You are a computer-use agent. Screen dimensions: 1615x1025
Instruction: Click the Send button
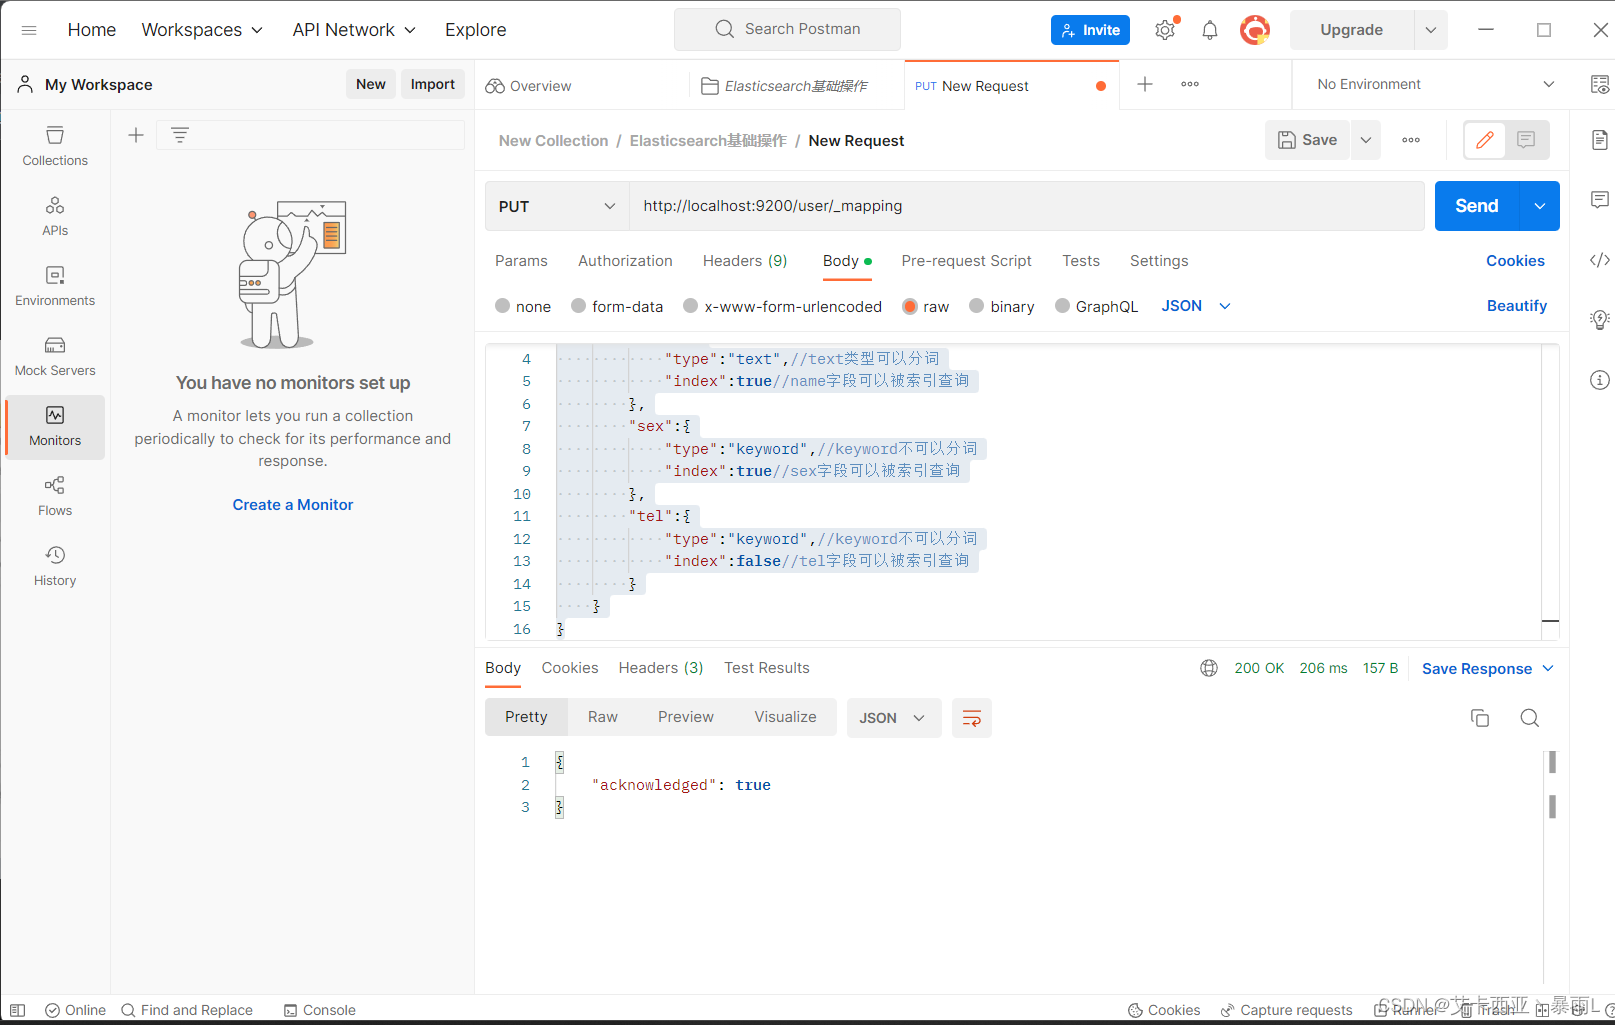point(1477,206)
